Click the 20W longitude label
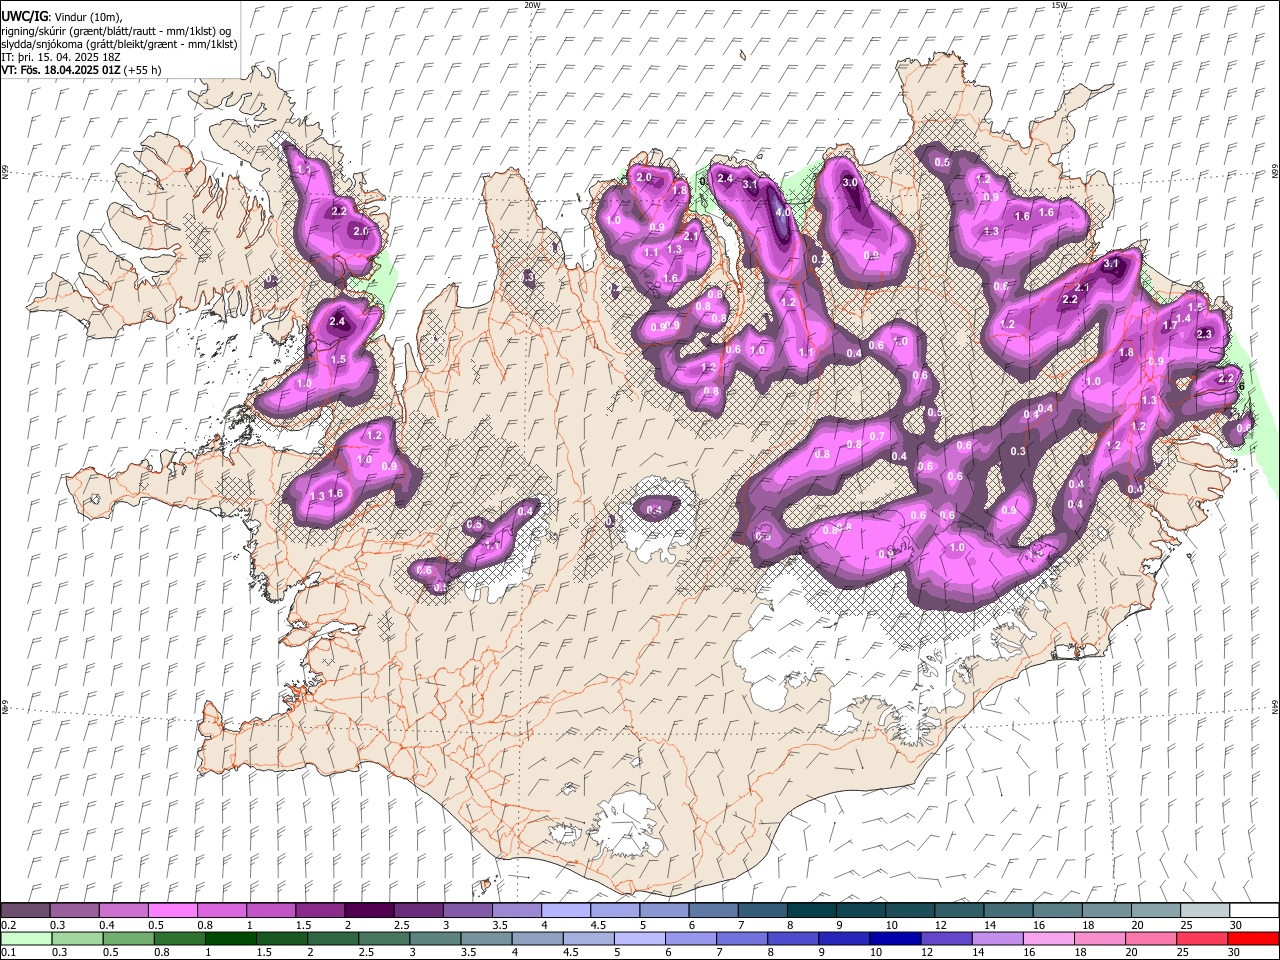The width and height of the screenshot is (1280, 960). 533,5
